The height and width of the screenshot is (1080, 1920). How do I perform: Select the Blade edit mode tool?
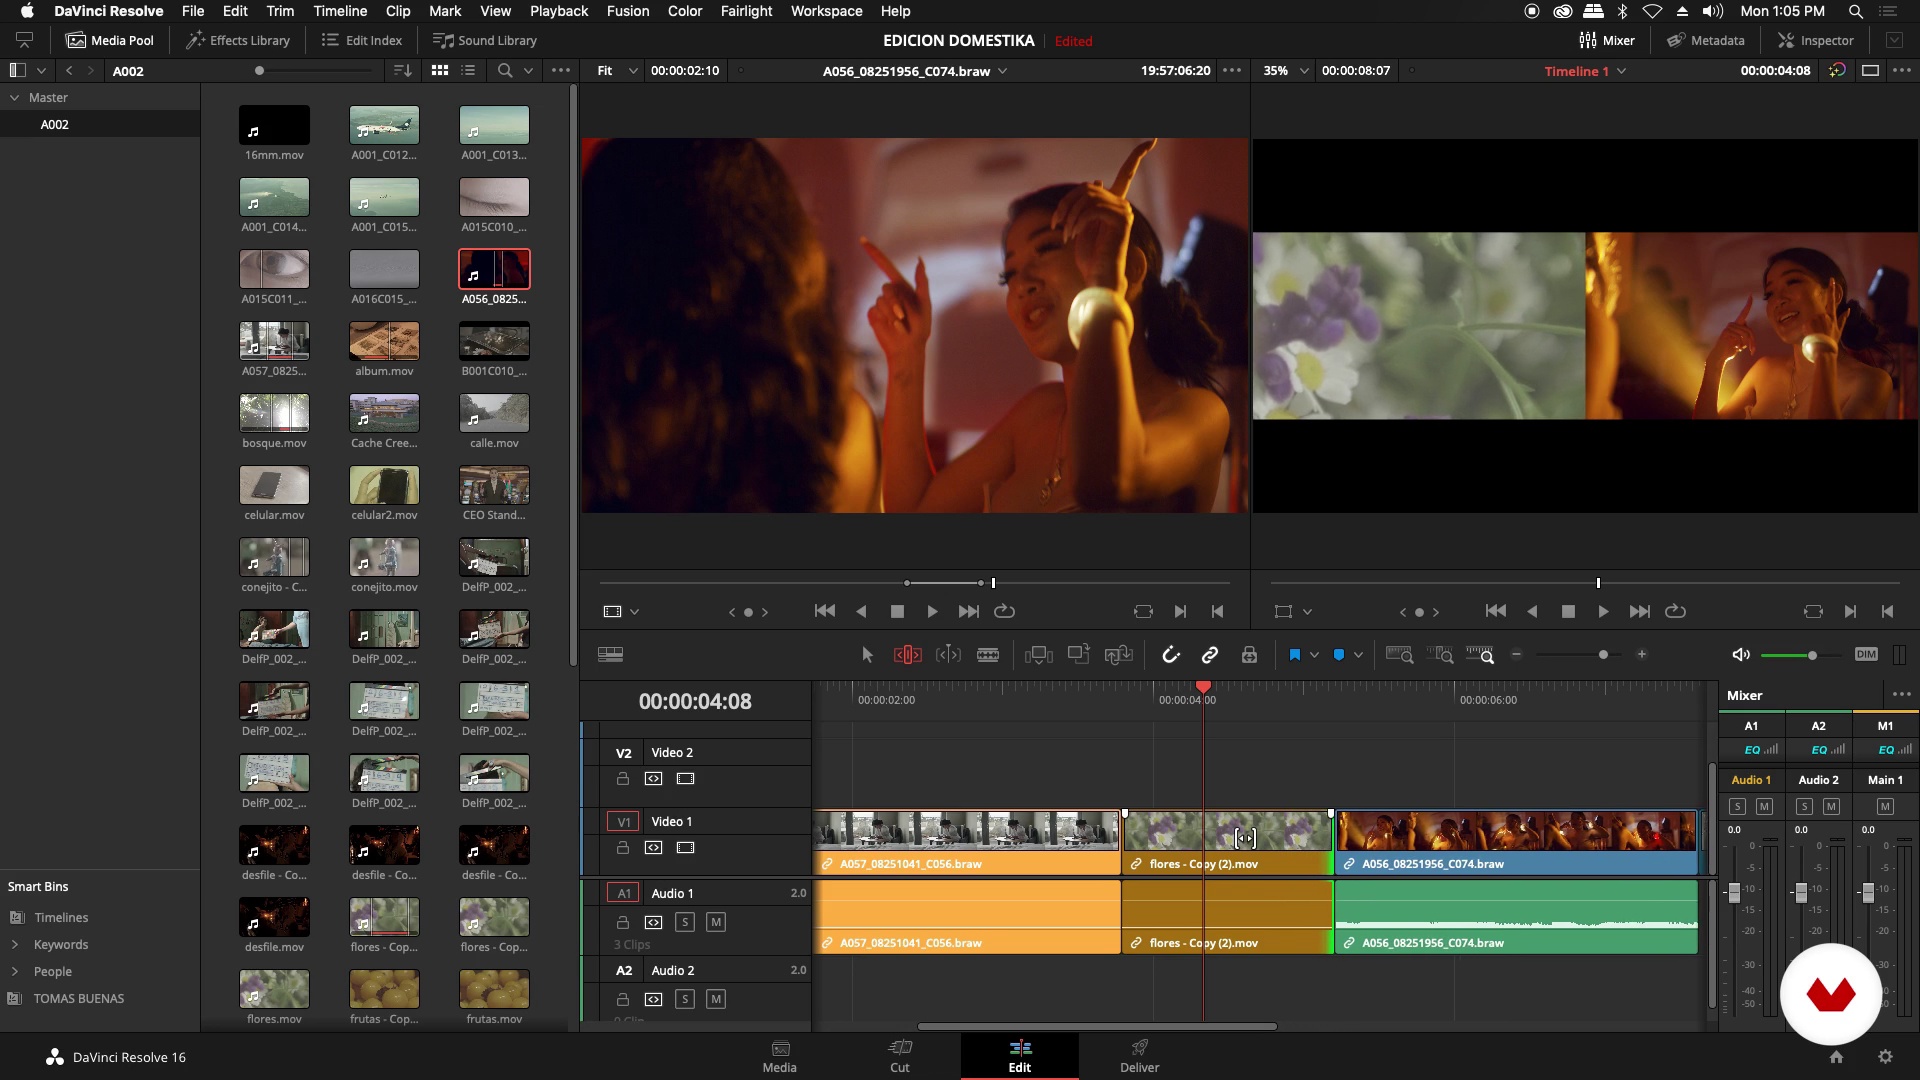click(x=987, y=655)
